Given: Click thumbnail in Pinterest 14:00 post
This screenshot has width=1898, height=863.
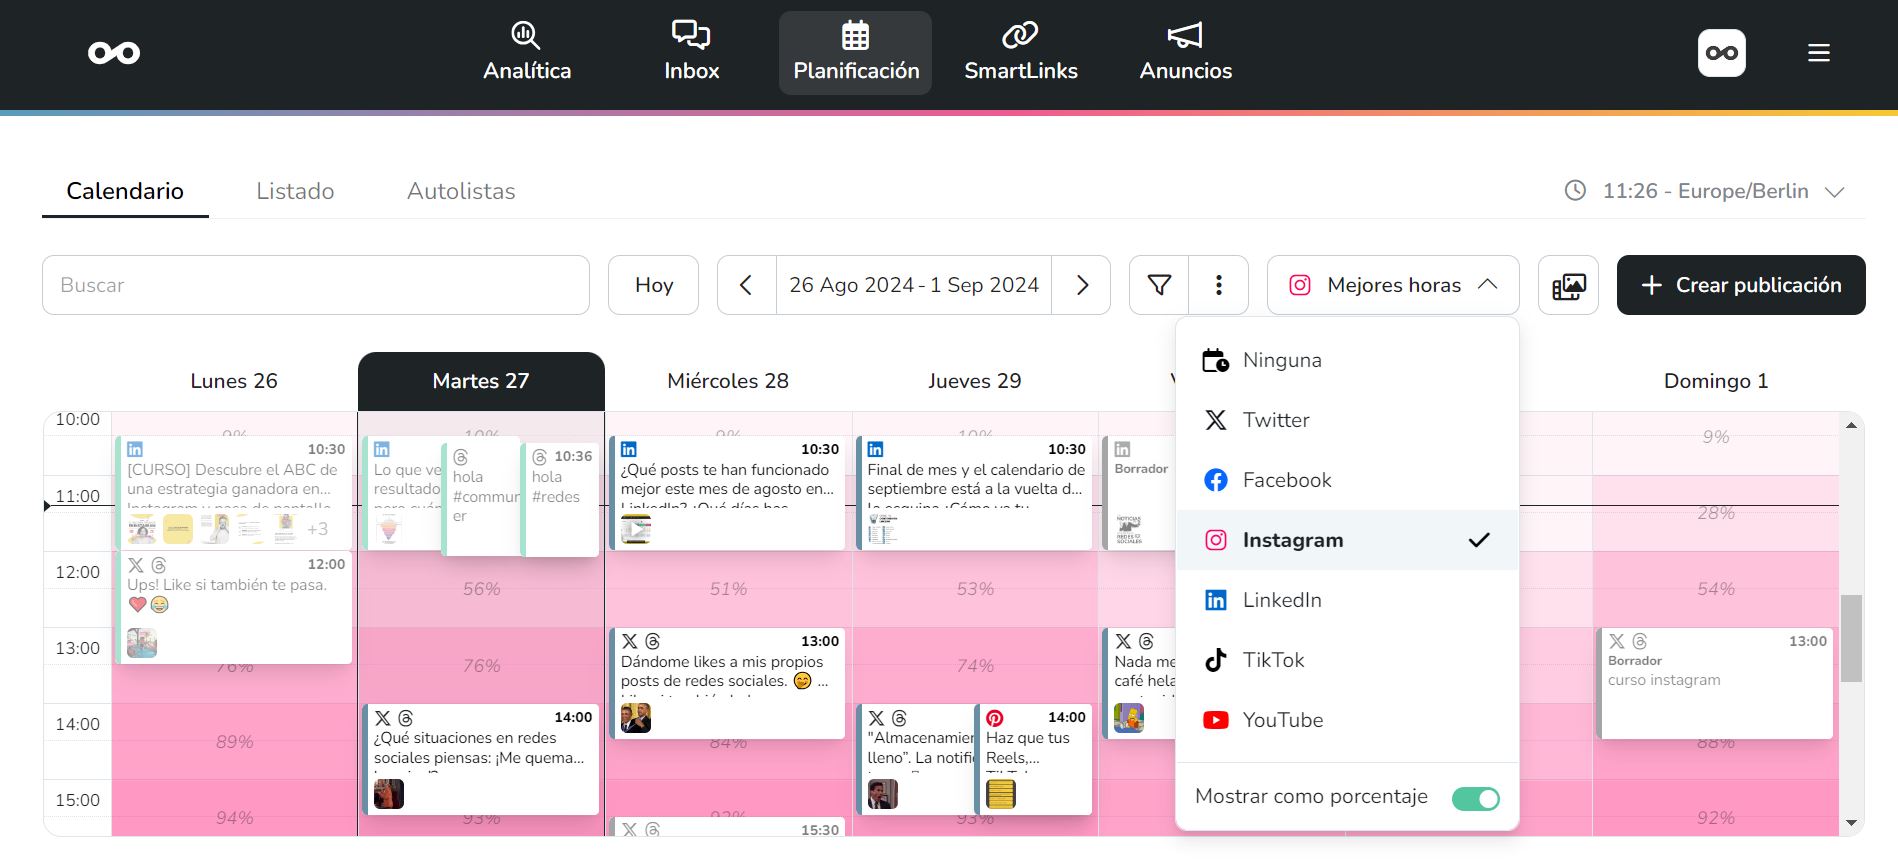Looking at the screenshot, I should [x=1001, y=794].
